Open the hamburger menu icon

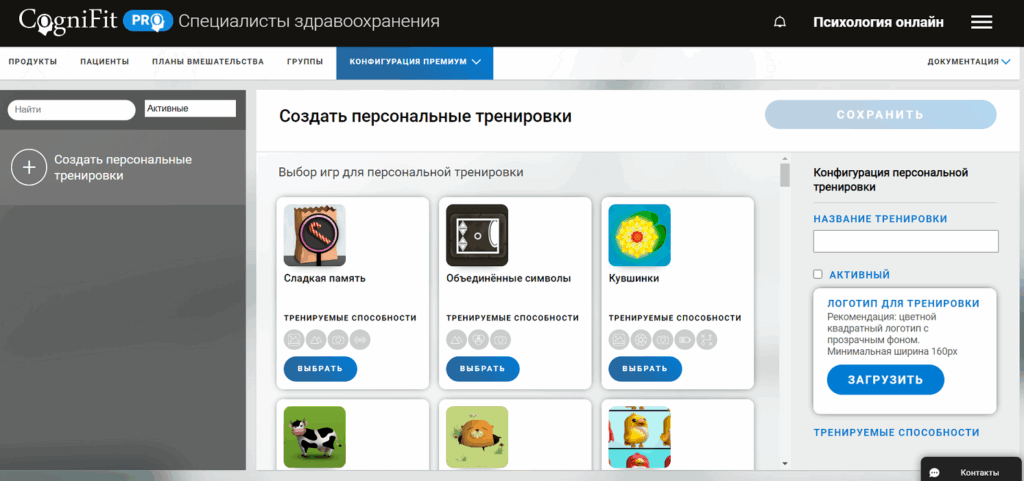click(981, 22)
